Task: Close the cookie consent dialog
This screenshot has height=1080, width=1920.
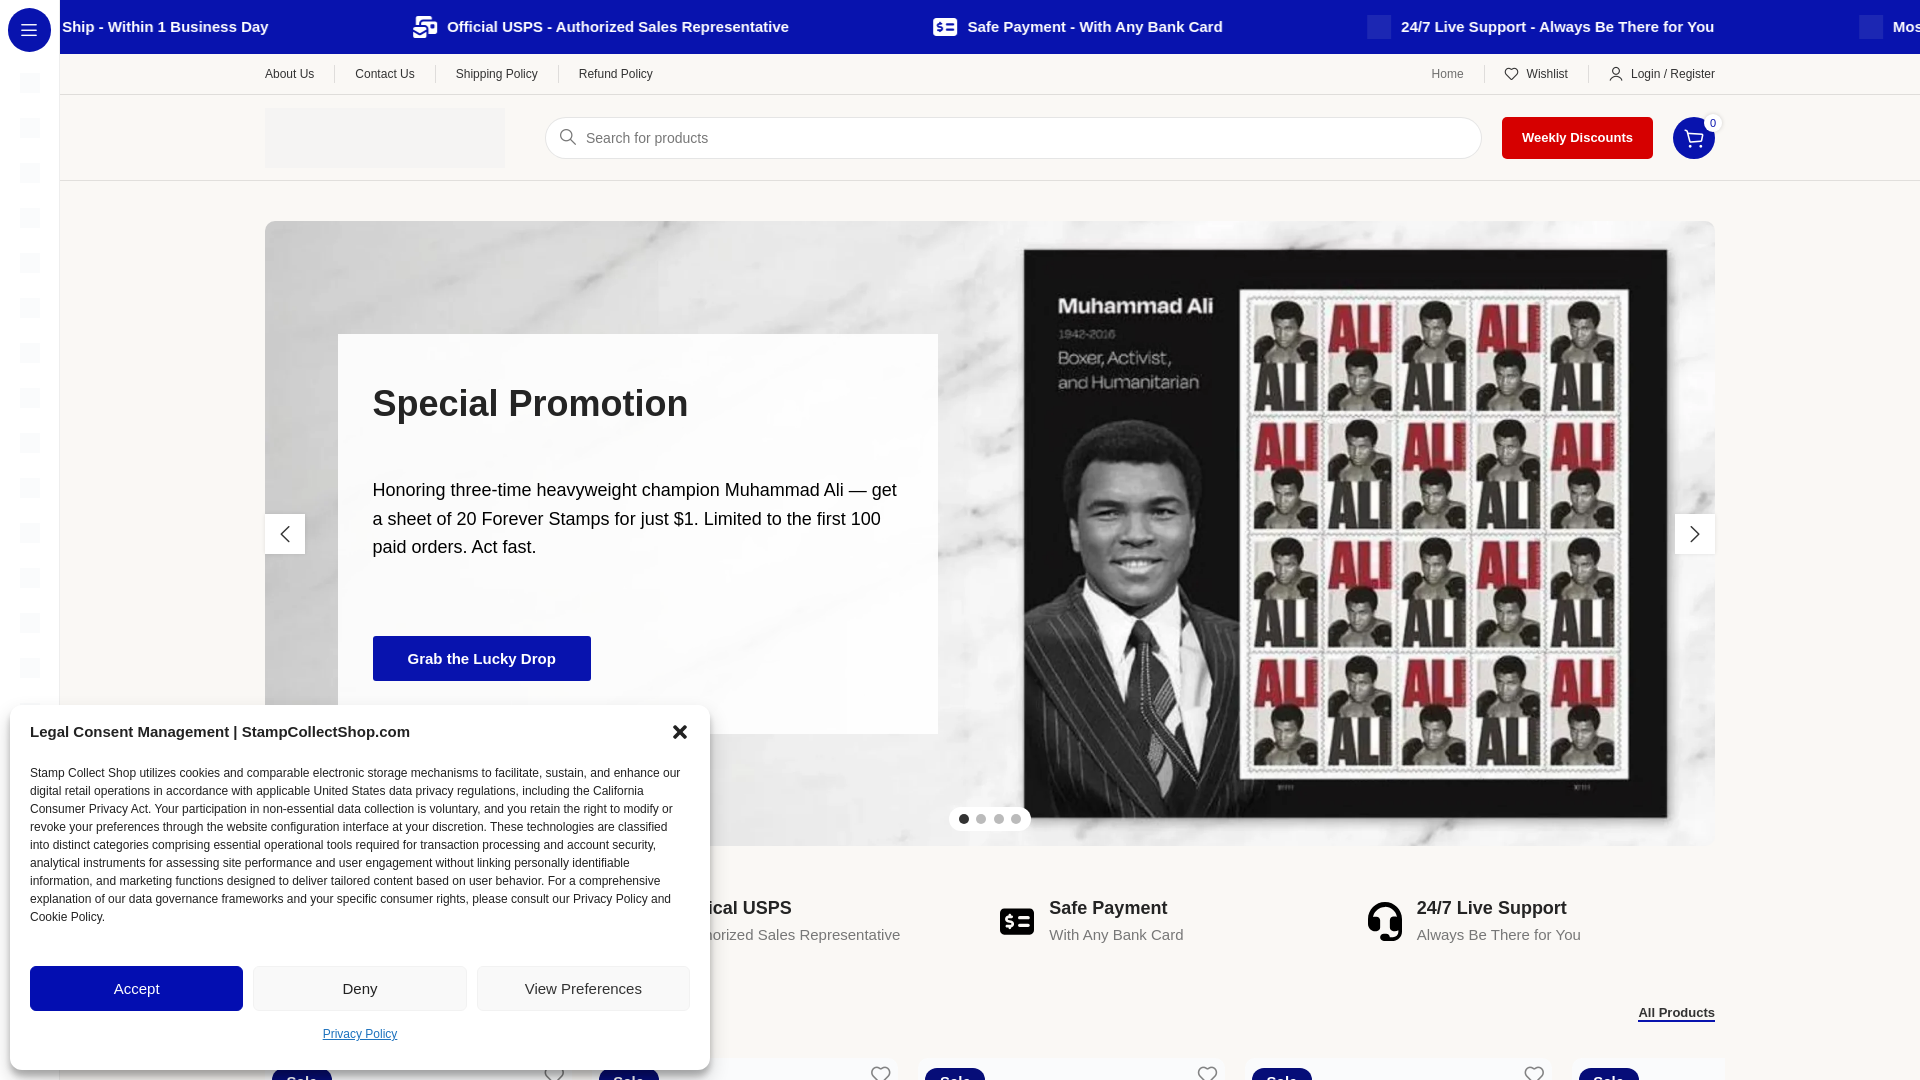Action: [680, 732]
